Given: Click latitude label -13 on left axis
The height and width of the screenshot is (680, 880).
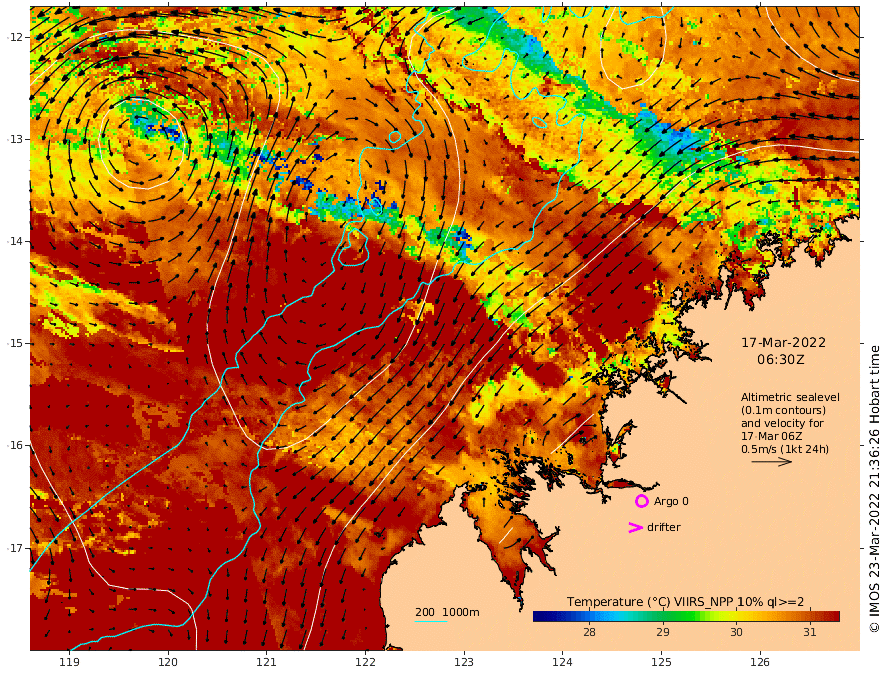Looking at the screenshot, I should point(15,139).
